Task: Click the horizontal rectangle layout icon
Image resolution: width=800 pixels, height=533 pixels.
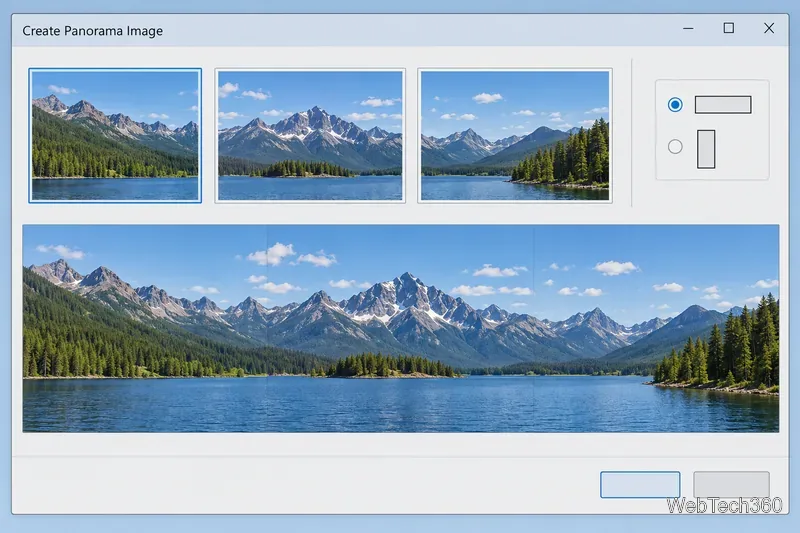Action: point(723,105)
